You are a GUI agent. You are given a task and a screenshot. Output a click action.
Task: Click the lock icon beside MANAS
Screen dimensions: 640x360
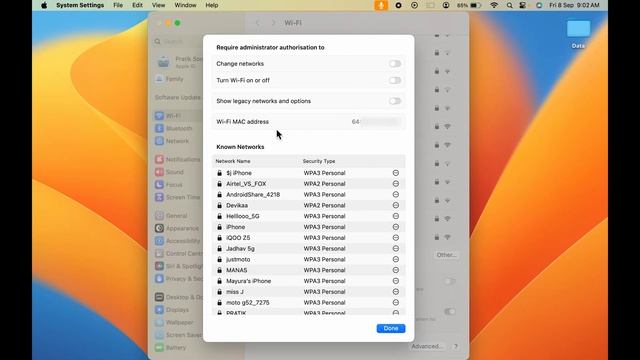click(220, 270)
